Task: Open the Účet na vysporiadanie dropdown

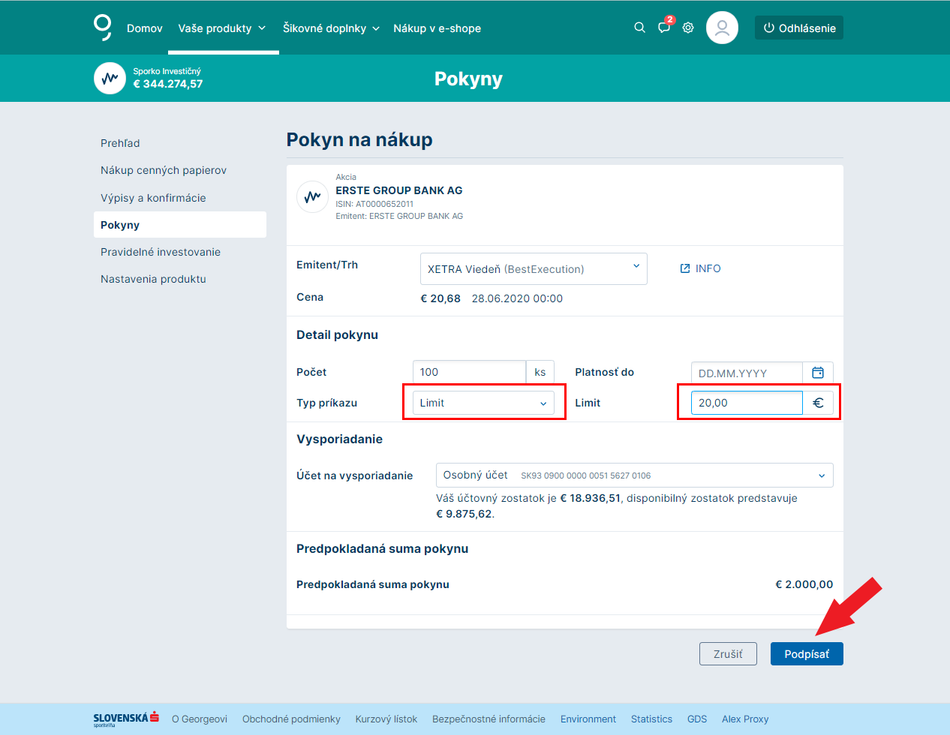Action: click(x=634, y=476)
